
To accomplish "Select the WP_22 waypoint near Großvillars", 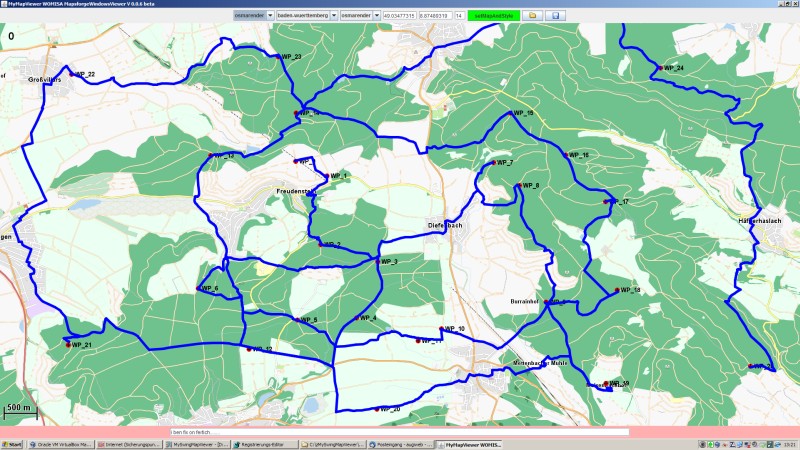I will tap(69, 76).
